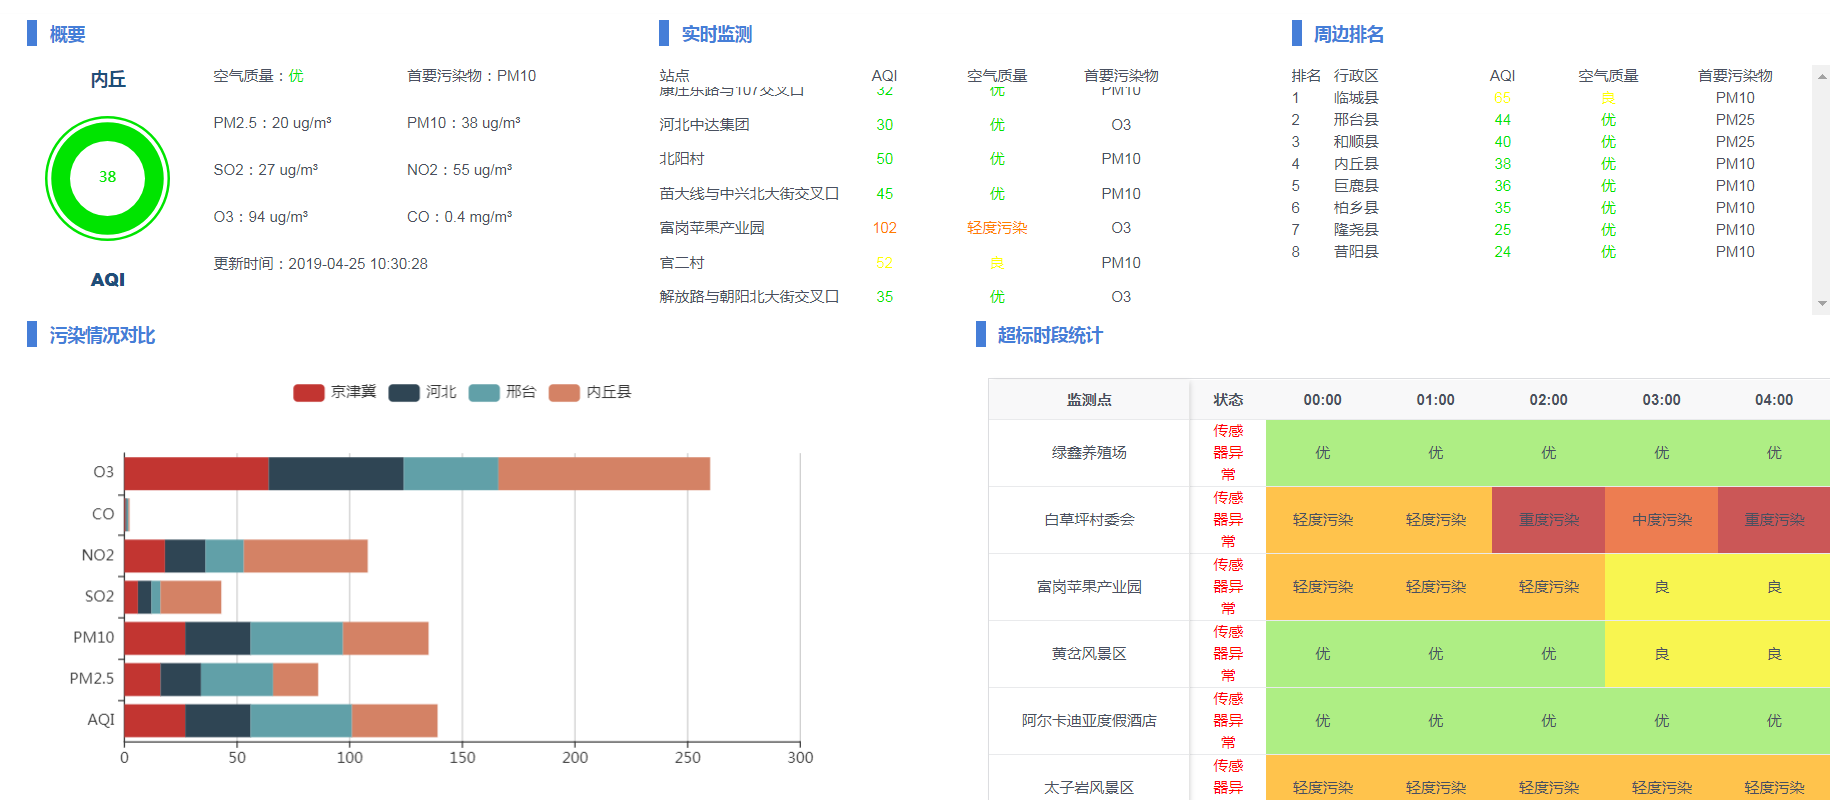Screen dimensions: 1830x800
Task: Click 富岗苹果产业园 03:00 良 cell
Action: (x=1661, y=587)
